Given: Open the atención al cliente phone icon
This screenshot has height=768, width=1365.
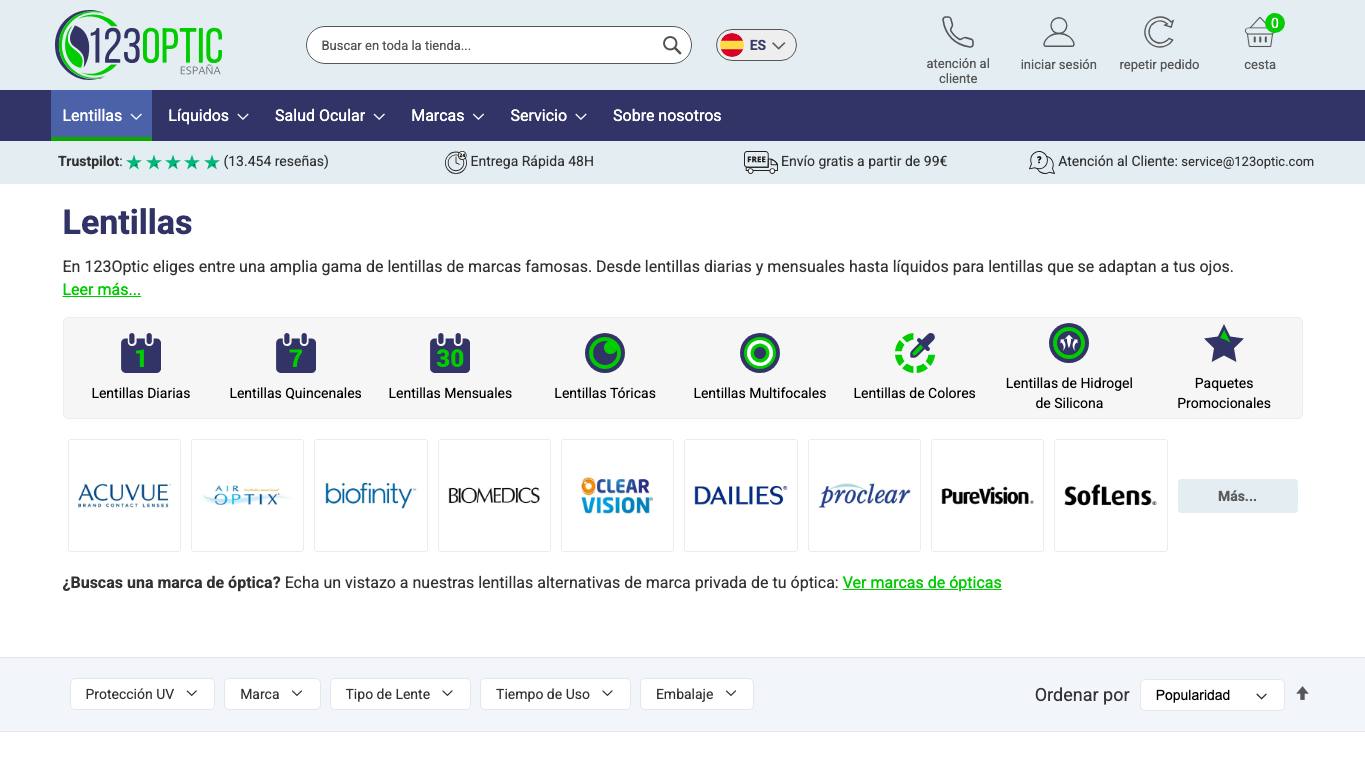Looking at the screenshot, I should [x=958, y=32].
